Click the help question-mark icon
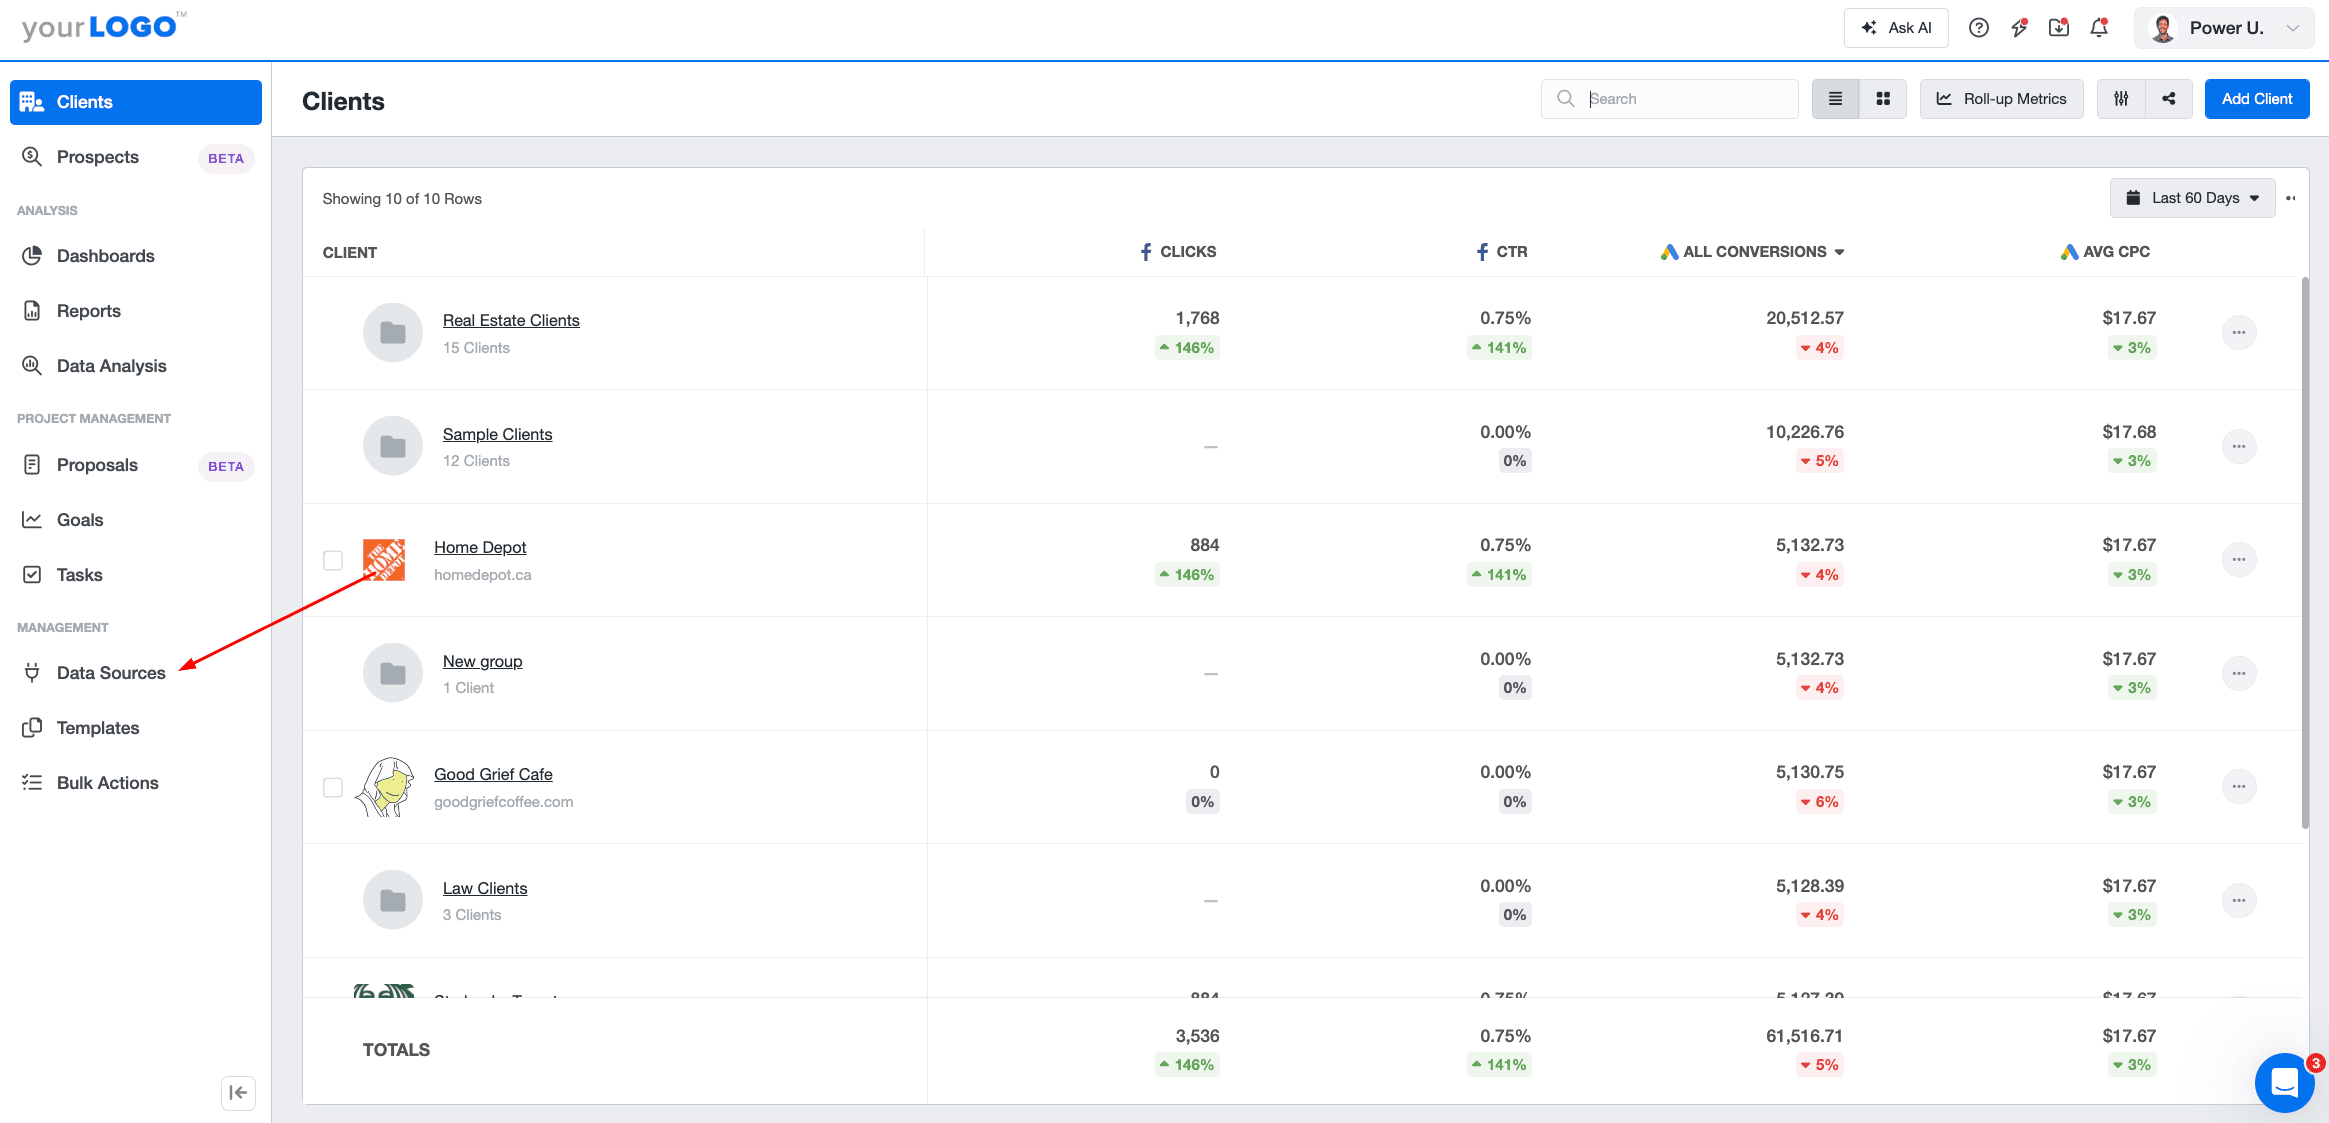The image size is (2329, 1123). pyautogui.click(x=1978, y=28)
